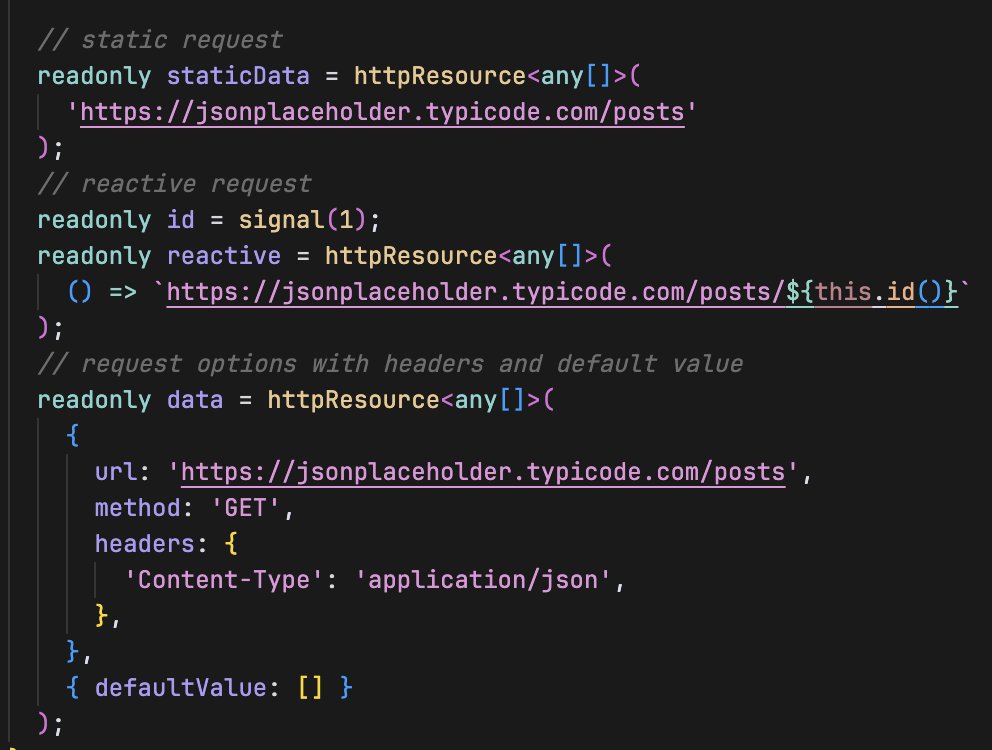Image resolution: width=992 pixels, height=750 pixels.
Task: Open the link after the 'url:' key
Action: [x=483, y=472]
